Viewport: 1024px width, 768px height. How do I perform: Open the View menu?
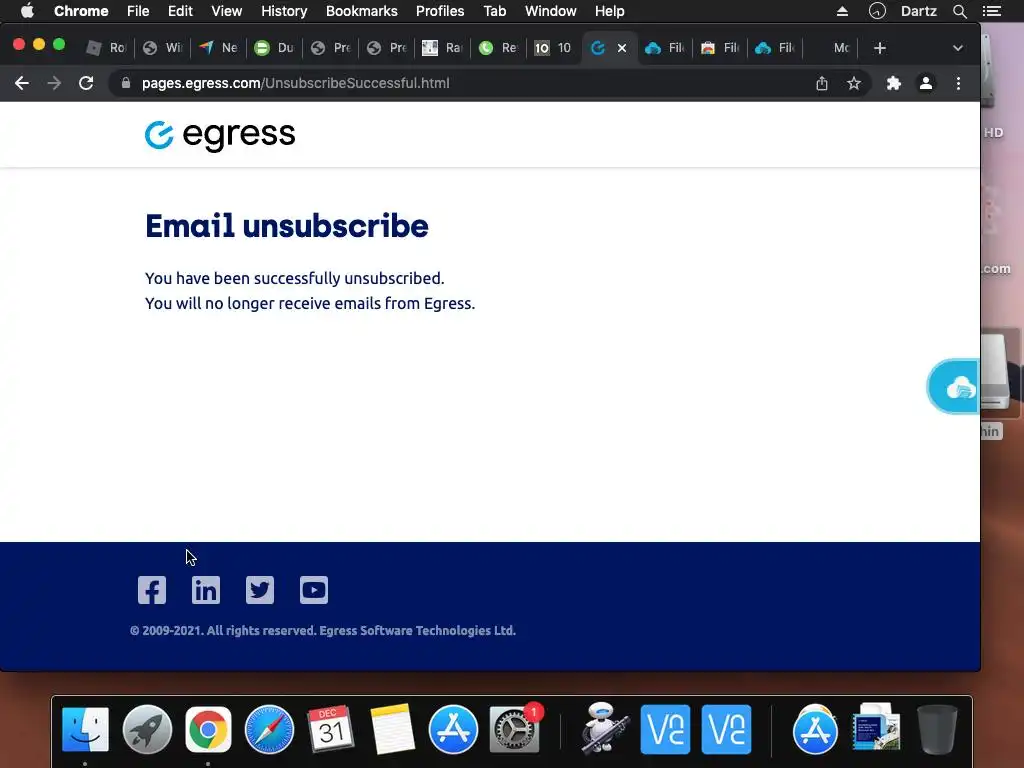227,11
